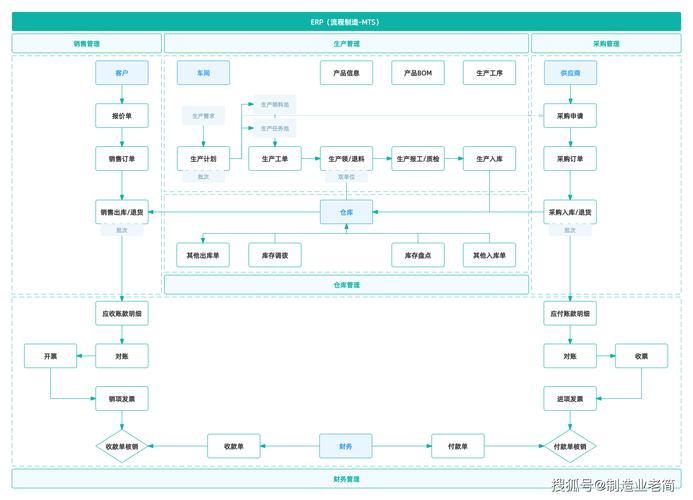This screenshot has height=500, width=693.
Task: Select the 收款单核销 diamond shape
Action: tap(122, 446)
